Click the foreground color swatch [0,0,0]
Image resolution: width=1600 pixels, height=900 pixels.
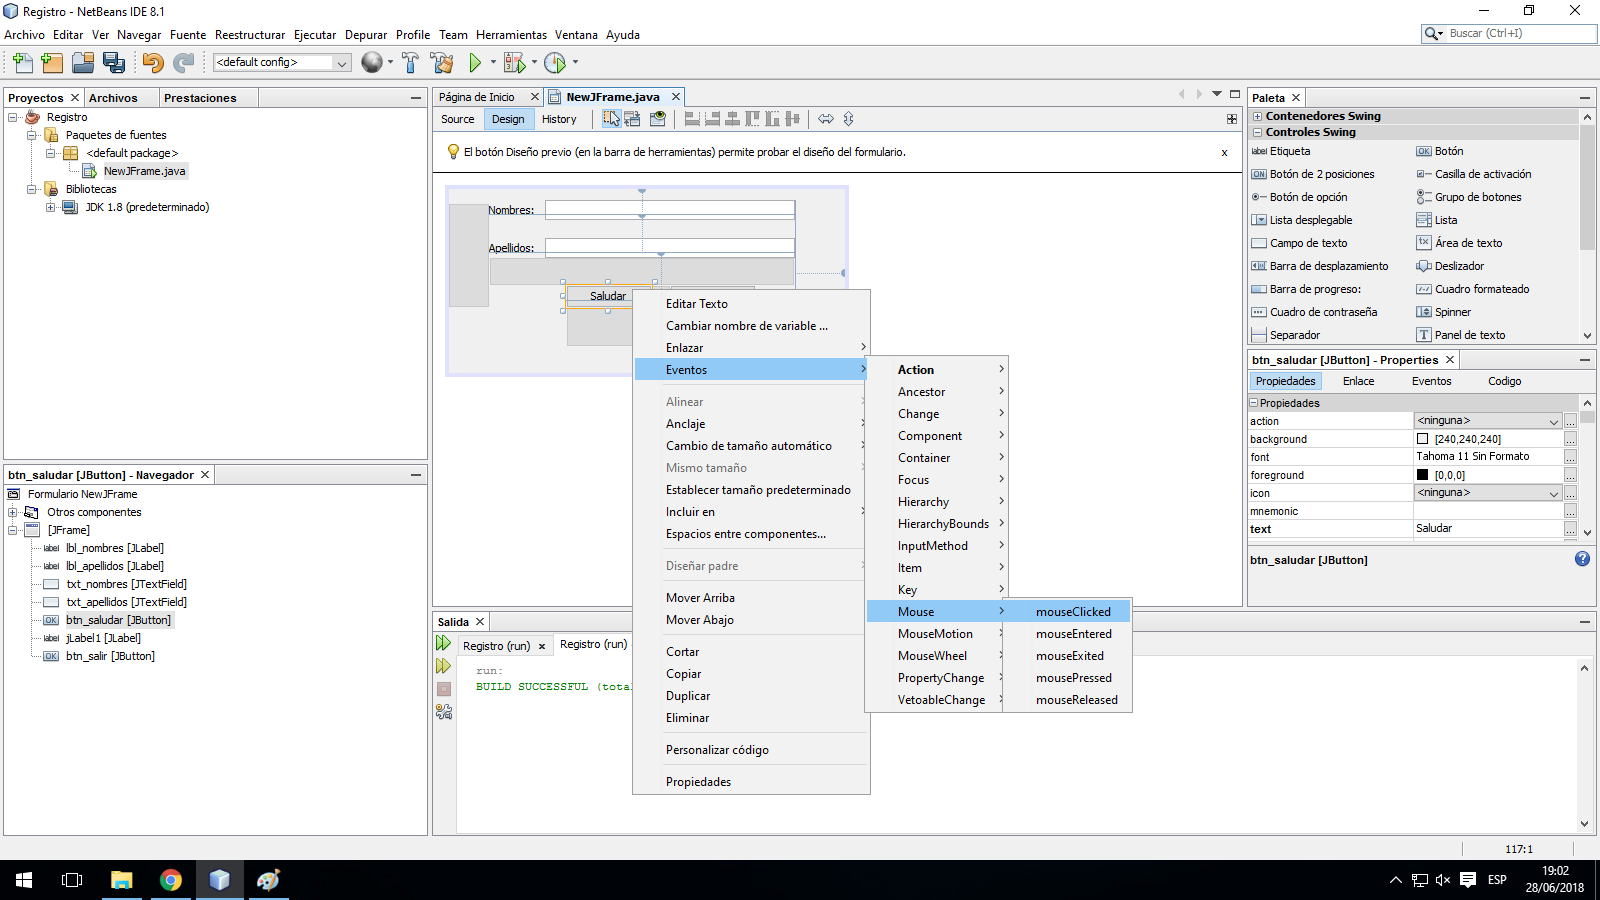(x=1423, y=474)
